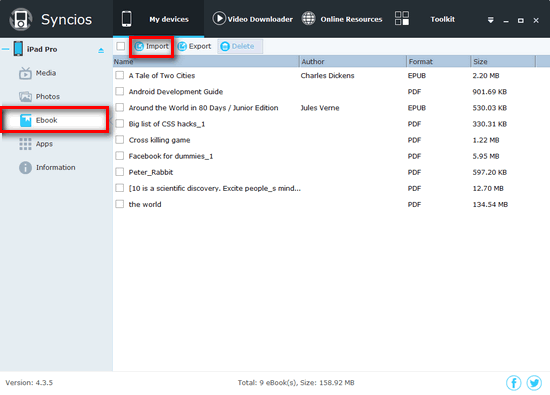Click the Syncios logo icon
Image resolution: width=550 pixels, height=395 pixels.
(21, 20)
